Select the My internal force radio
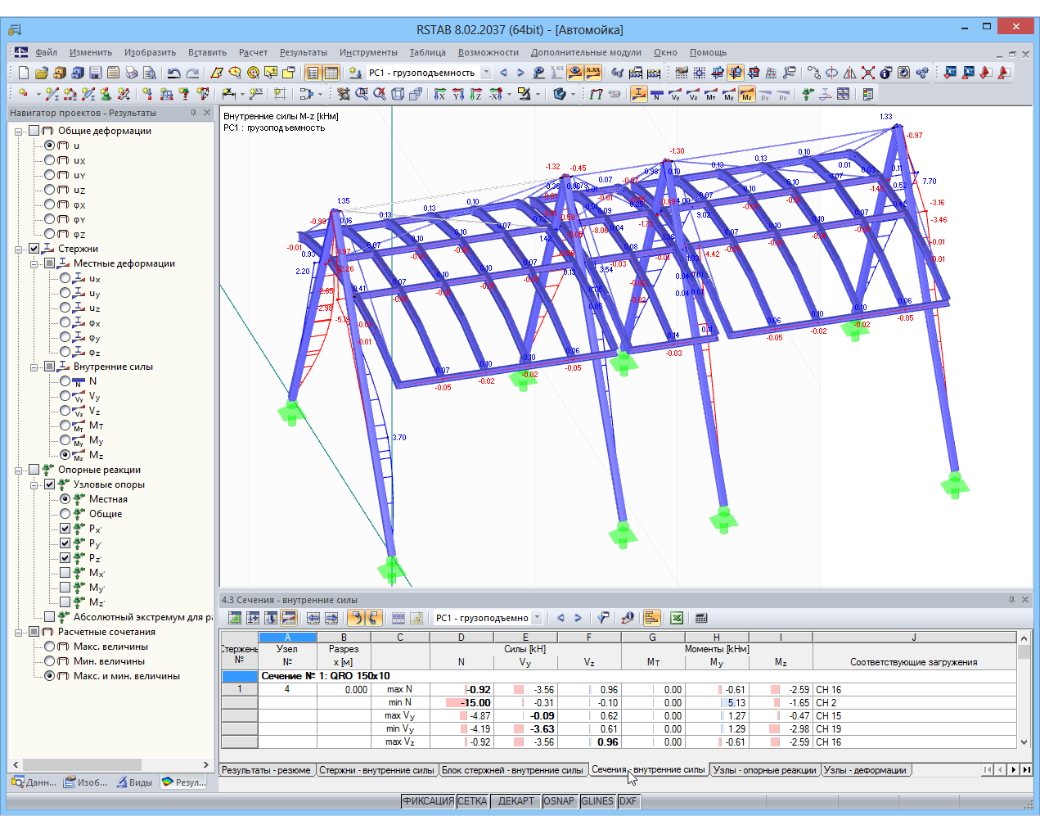The image size is (1040, 832). click(x=65, y=440)
